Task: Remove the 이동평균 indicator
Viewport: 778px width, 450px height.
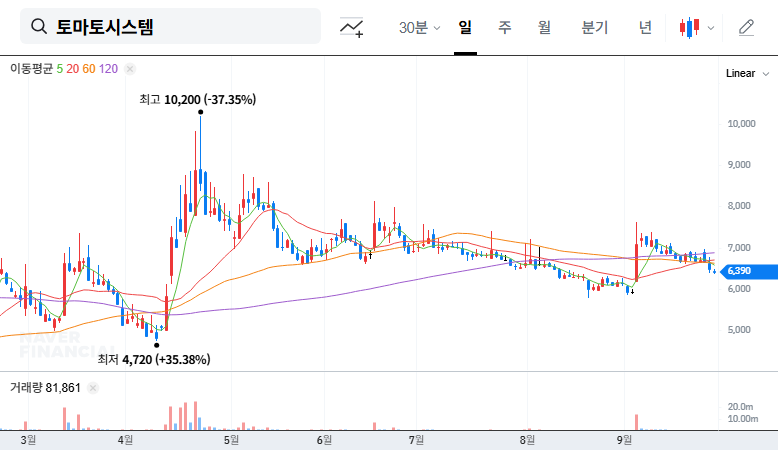Action: (130, 69)
